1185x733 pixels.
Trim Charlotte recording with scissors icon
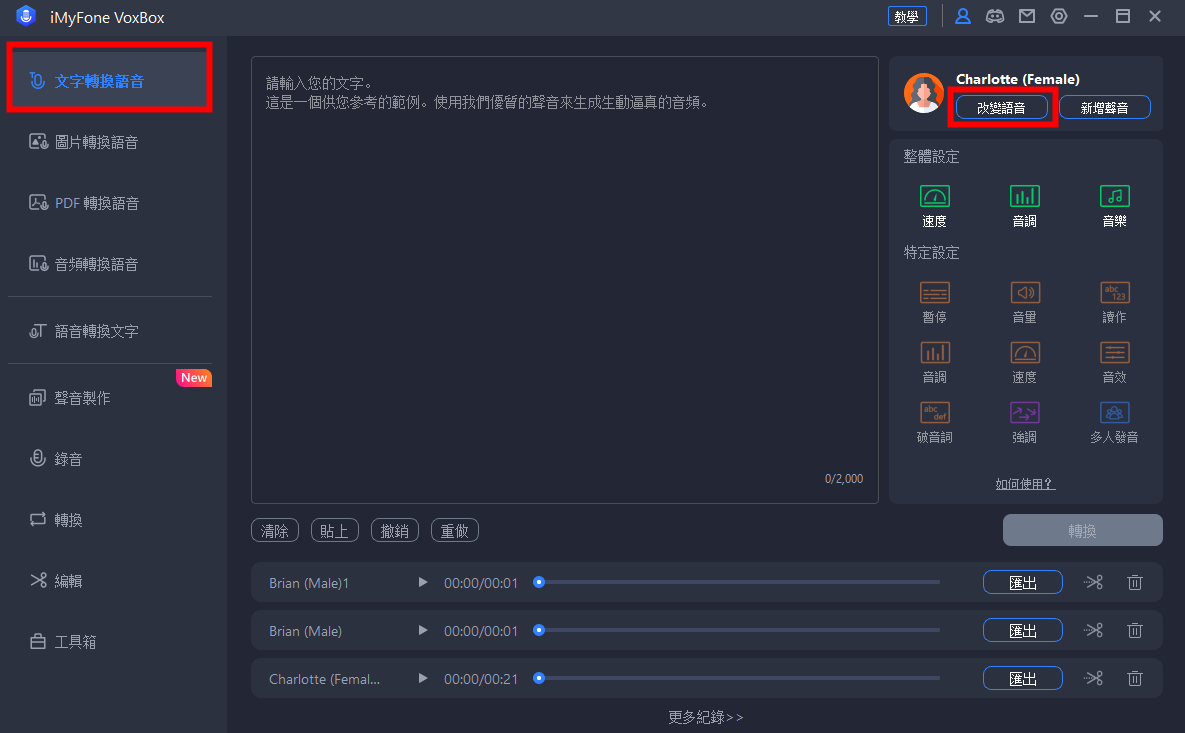point(1094,678)
